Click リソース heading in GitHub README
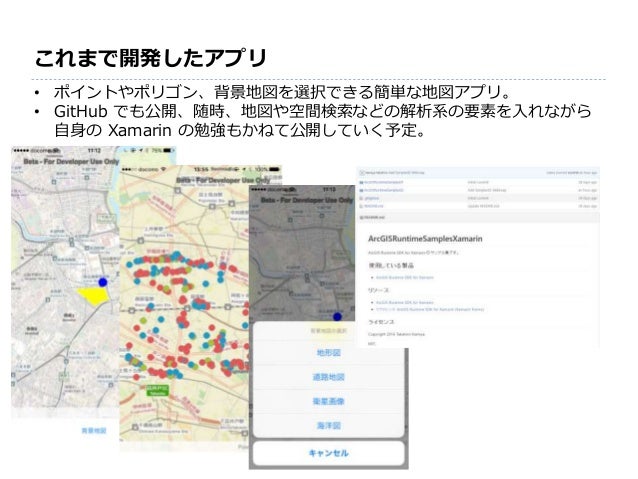Screen dimensions: 638x479 [378, 290]
